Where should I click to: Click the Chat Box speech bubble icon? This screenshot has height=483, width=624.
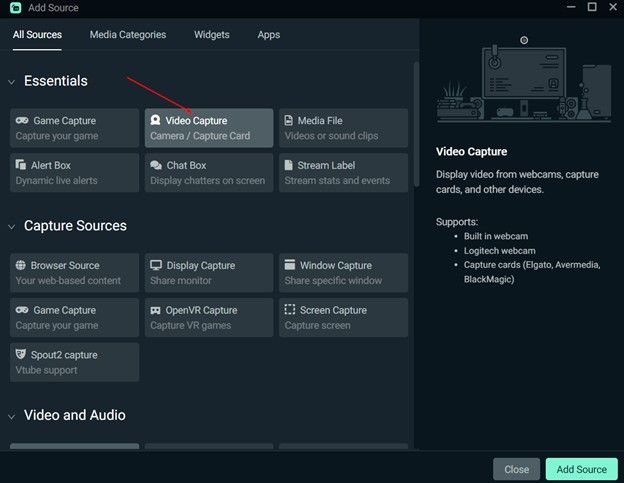click(156, 165)
